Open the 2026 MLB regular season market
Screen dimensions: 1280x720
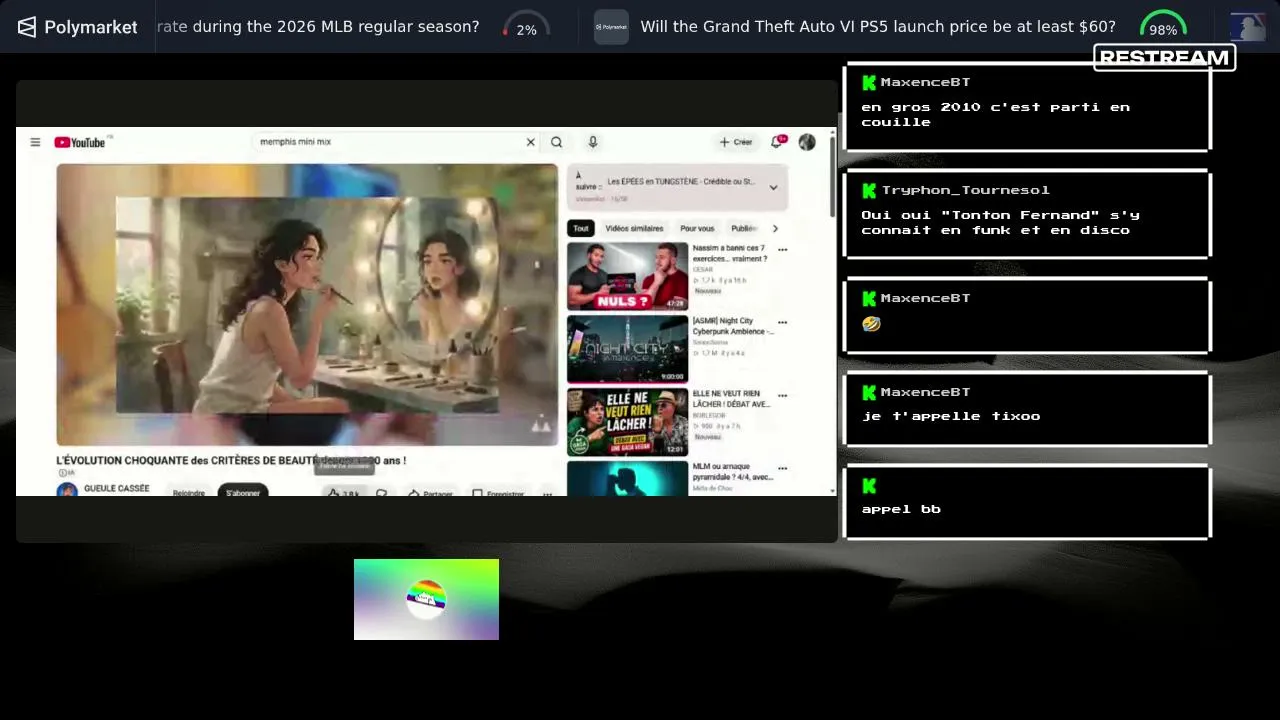click(318, 27)
